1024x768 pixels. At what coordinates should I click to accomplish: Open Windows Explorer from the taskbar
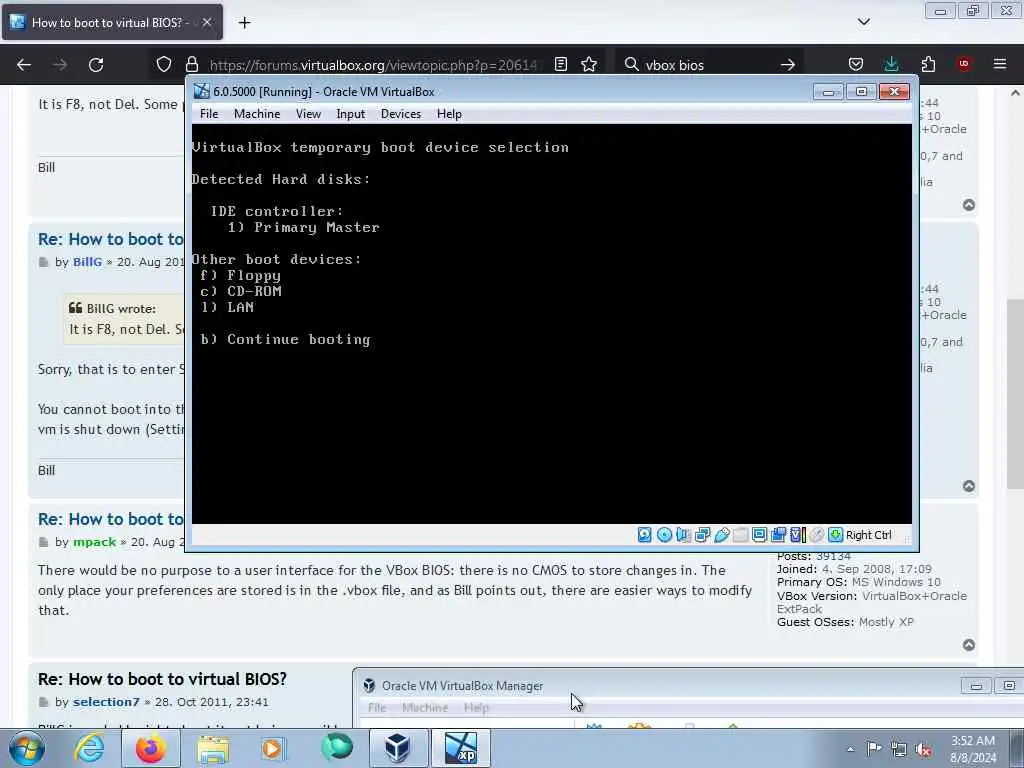[x=213, y=748]
